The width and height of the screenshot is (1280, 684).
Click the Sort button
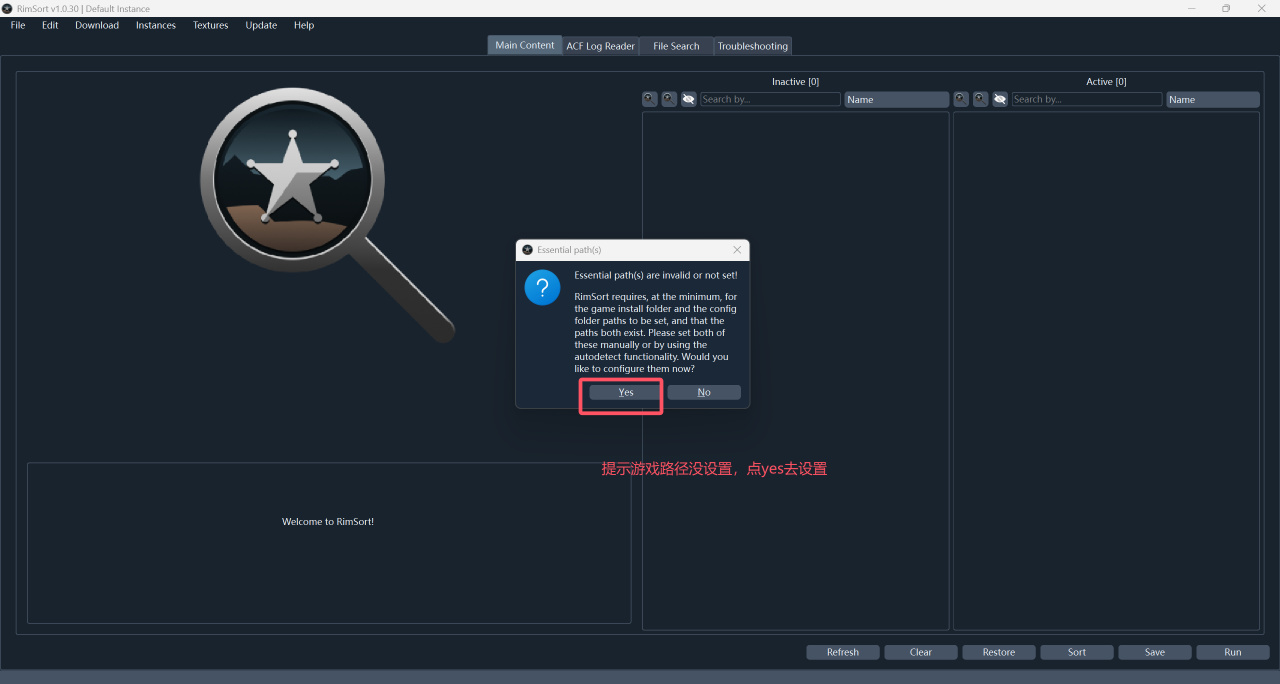point(1077,652)
